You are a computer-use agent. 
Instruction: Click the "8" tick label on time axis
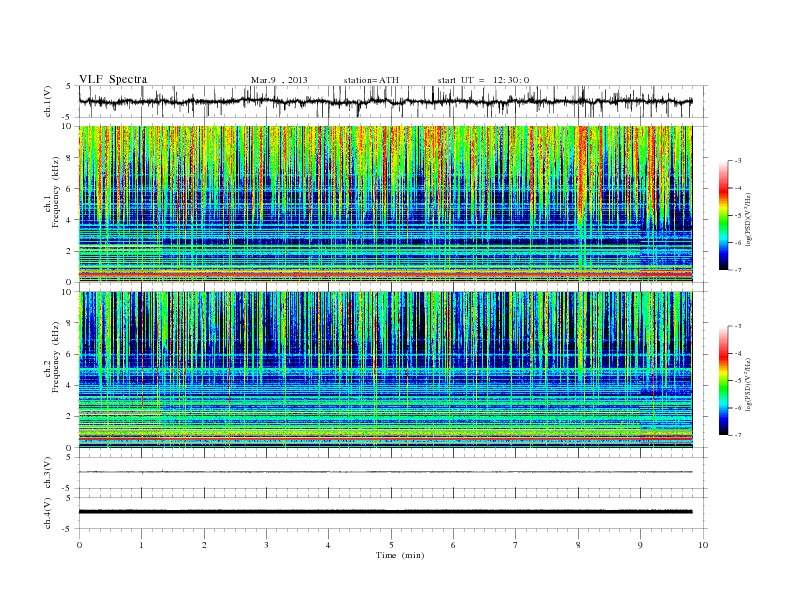[x=578, y=545]
